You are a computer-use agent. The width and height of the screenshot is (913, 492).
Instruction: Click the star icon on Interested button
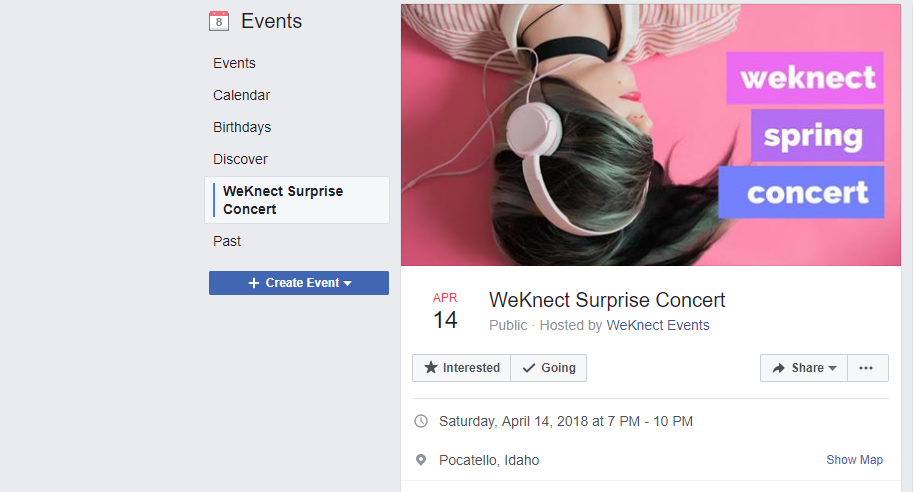[431, 368]
